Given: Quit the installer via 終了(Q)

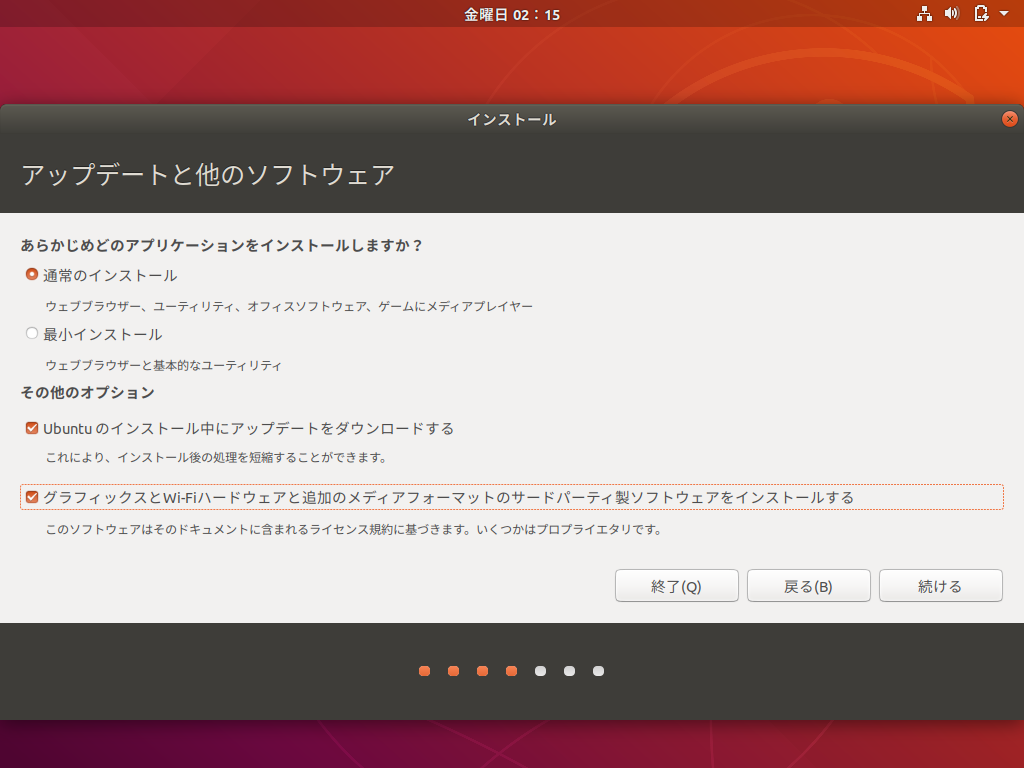Looking at the screenshot, I should click(x=676, y=585).
